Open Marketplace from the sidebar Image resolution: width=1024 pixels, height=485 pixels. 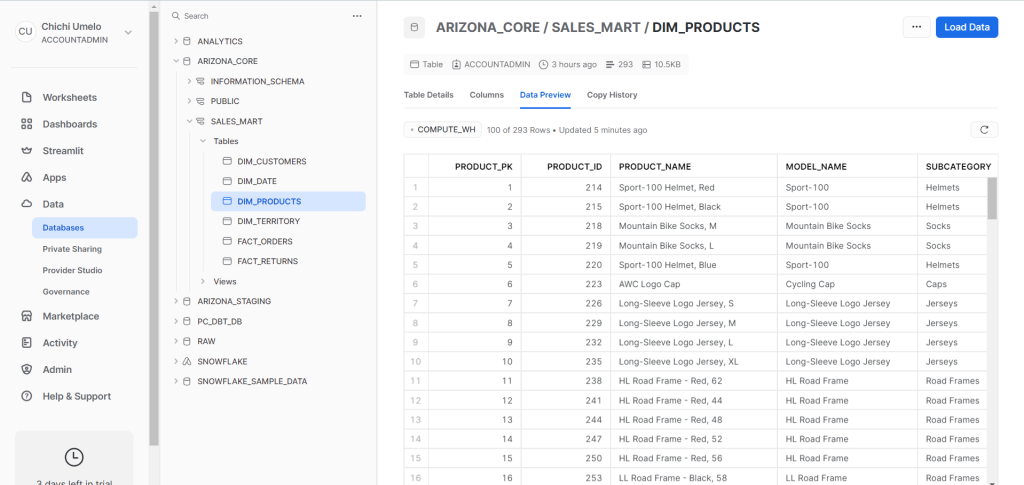pos(27,316)
